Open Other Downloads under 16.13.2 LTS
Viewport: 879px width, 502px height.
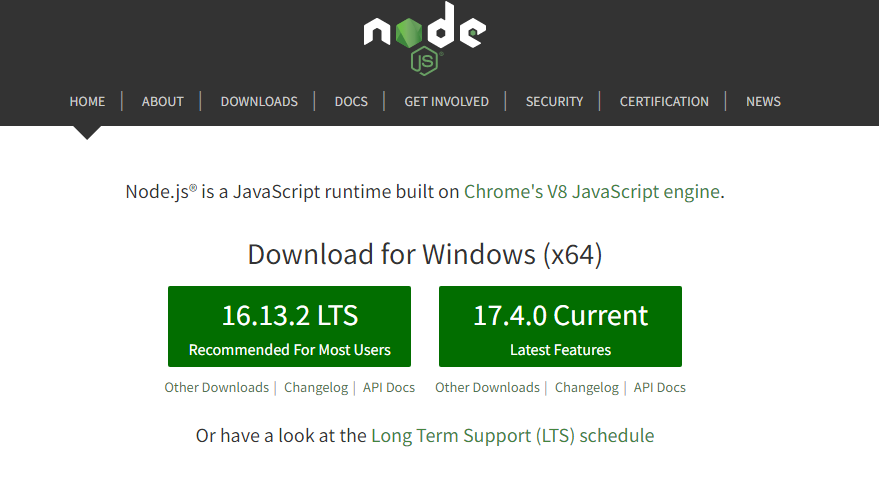point(216,388)
